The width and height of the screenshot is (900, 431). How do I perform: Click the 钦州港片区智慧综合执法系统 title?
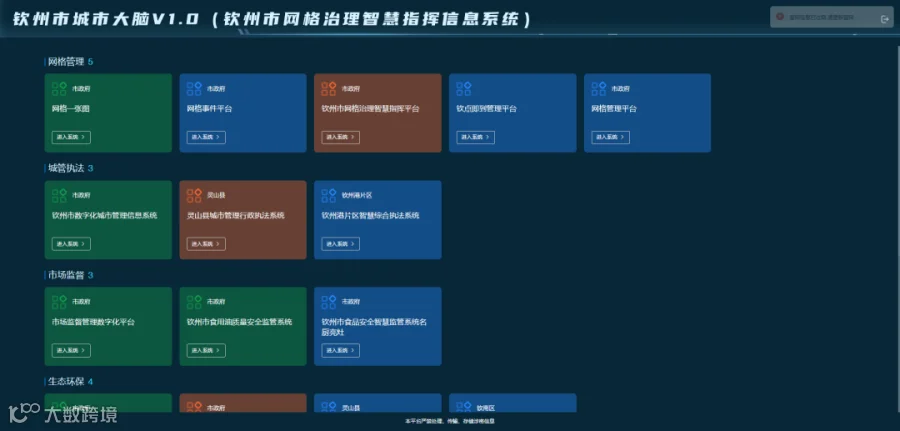370,215
